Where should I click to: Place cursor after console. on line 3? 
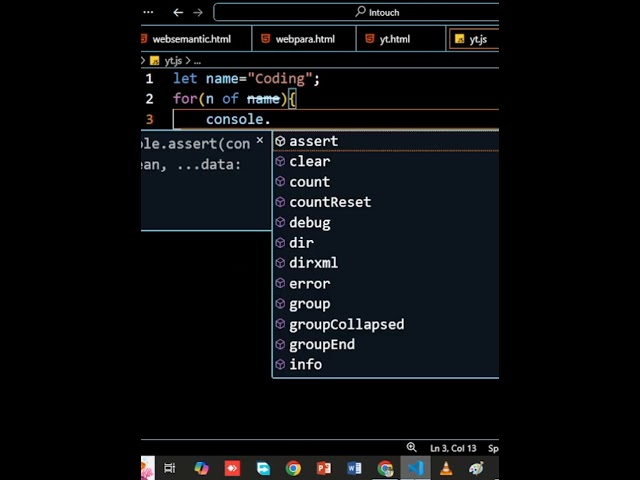(x=271, y=119)
